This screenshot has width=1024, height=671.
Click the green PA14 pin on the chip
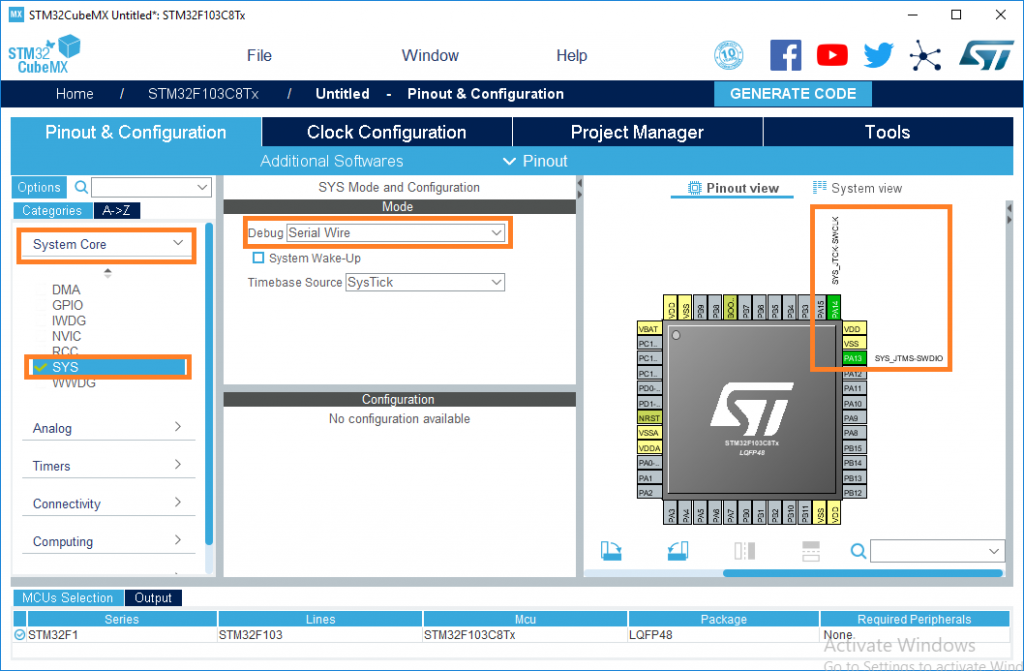[834, 307]
